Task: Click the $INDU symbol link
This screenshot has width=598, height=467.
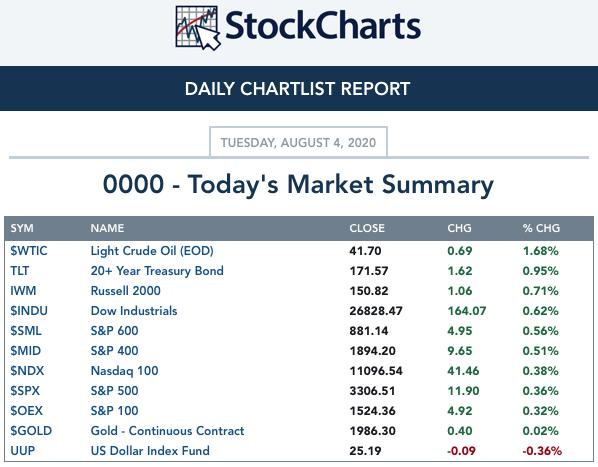Action: (29, 311)
